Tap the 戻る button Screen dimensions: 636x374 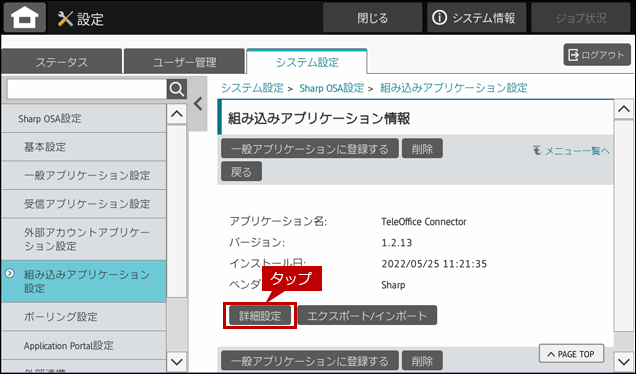pos(241,172)
